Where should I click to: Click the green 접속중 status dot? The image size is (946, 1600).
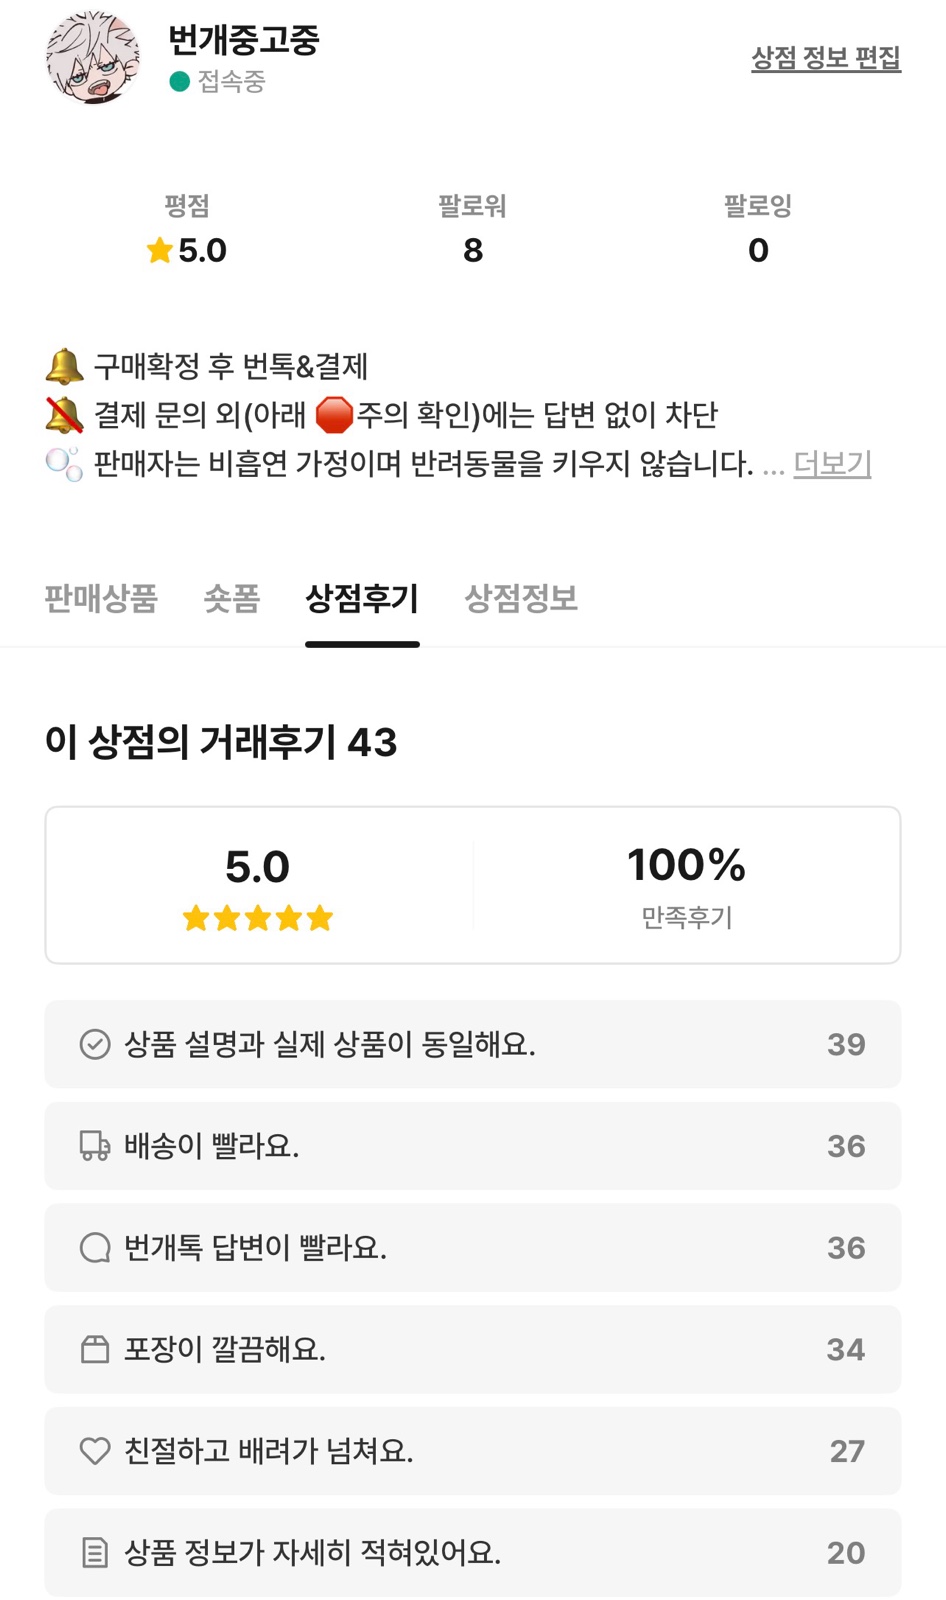180,82
